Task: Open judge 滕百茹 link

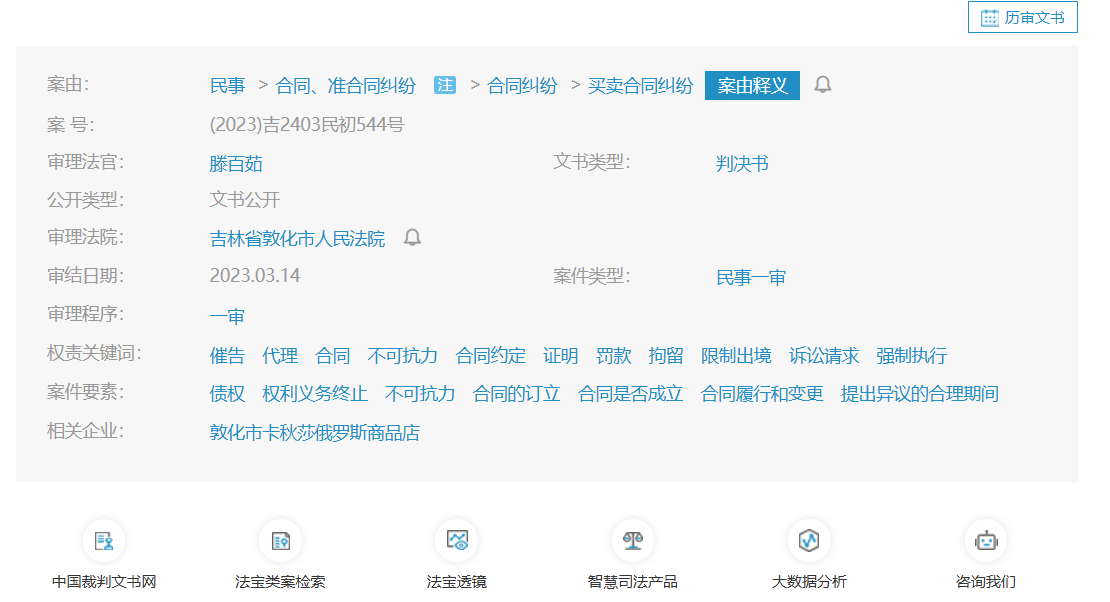Action: point(236,164)
